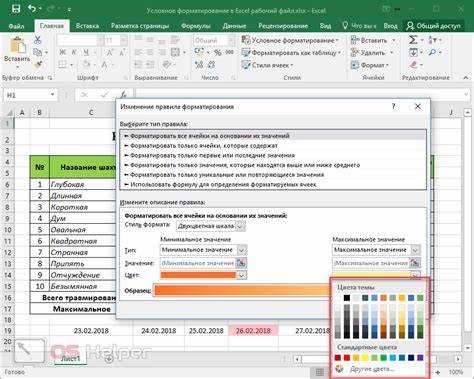Open the Стили ячеек dropdown
The height and width of the screenshot is (379, 474).
[267, 65]
